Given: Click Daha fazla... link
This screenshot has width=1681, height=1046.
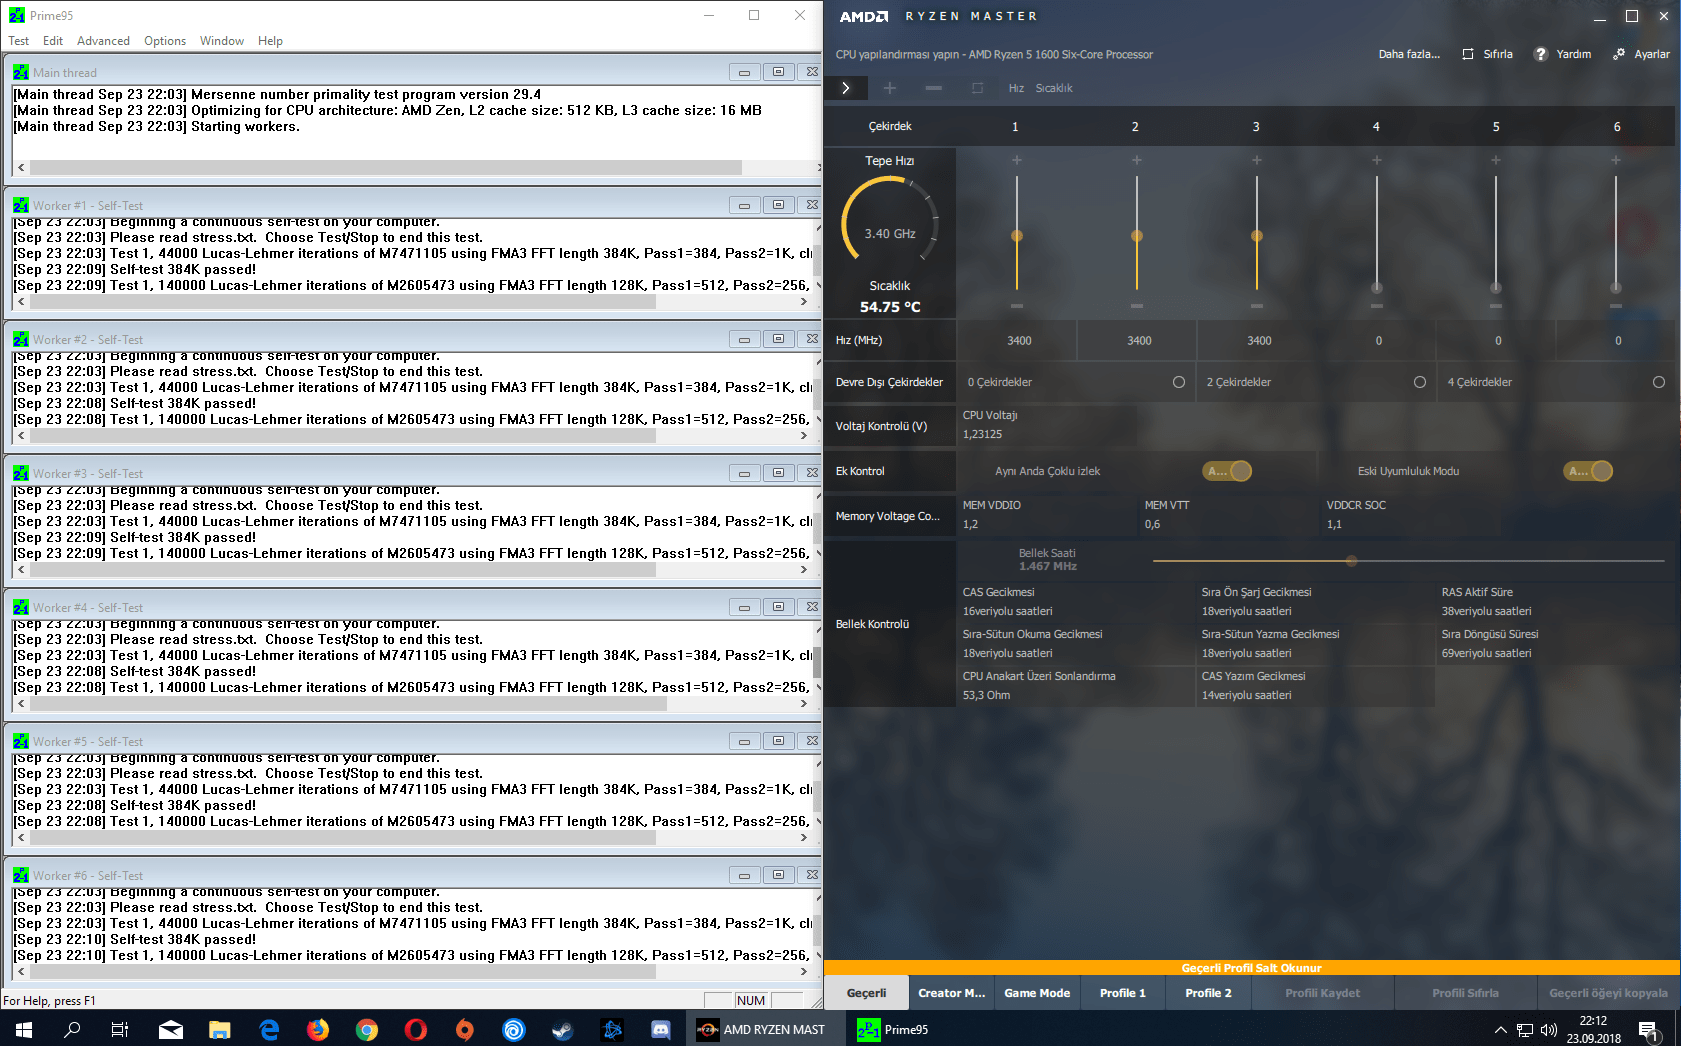Looking at the screenshot, I should [x=1409, y=54].
